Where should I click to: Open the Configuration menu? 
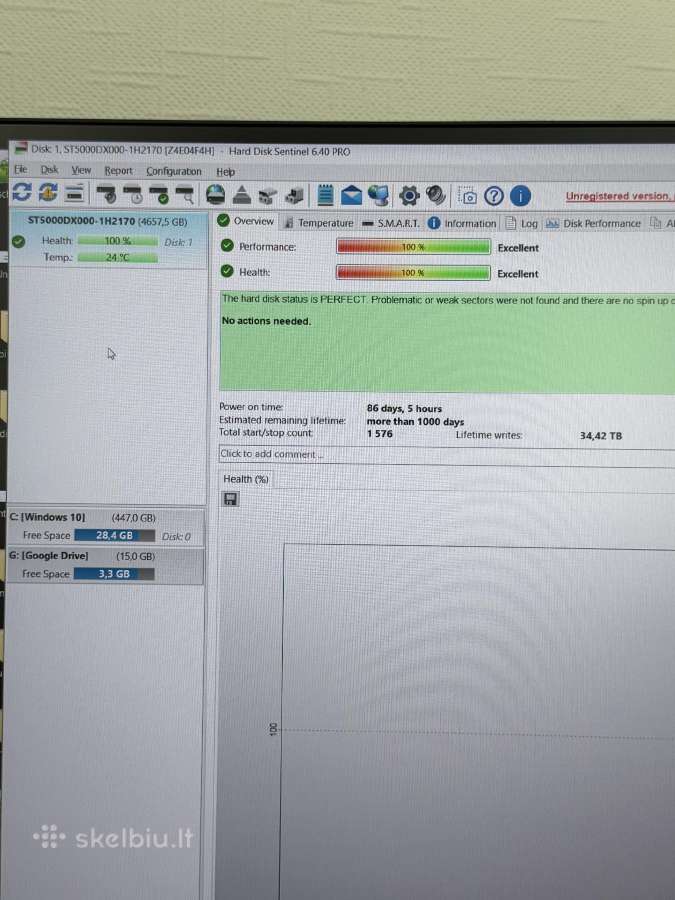click(174, 171)
